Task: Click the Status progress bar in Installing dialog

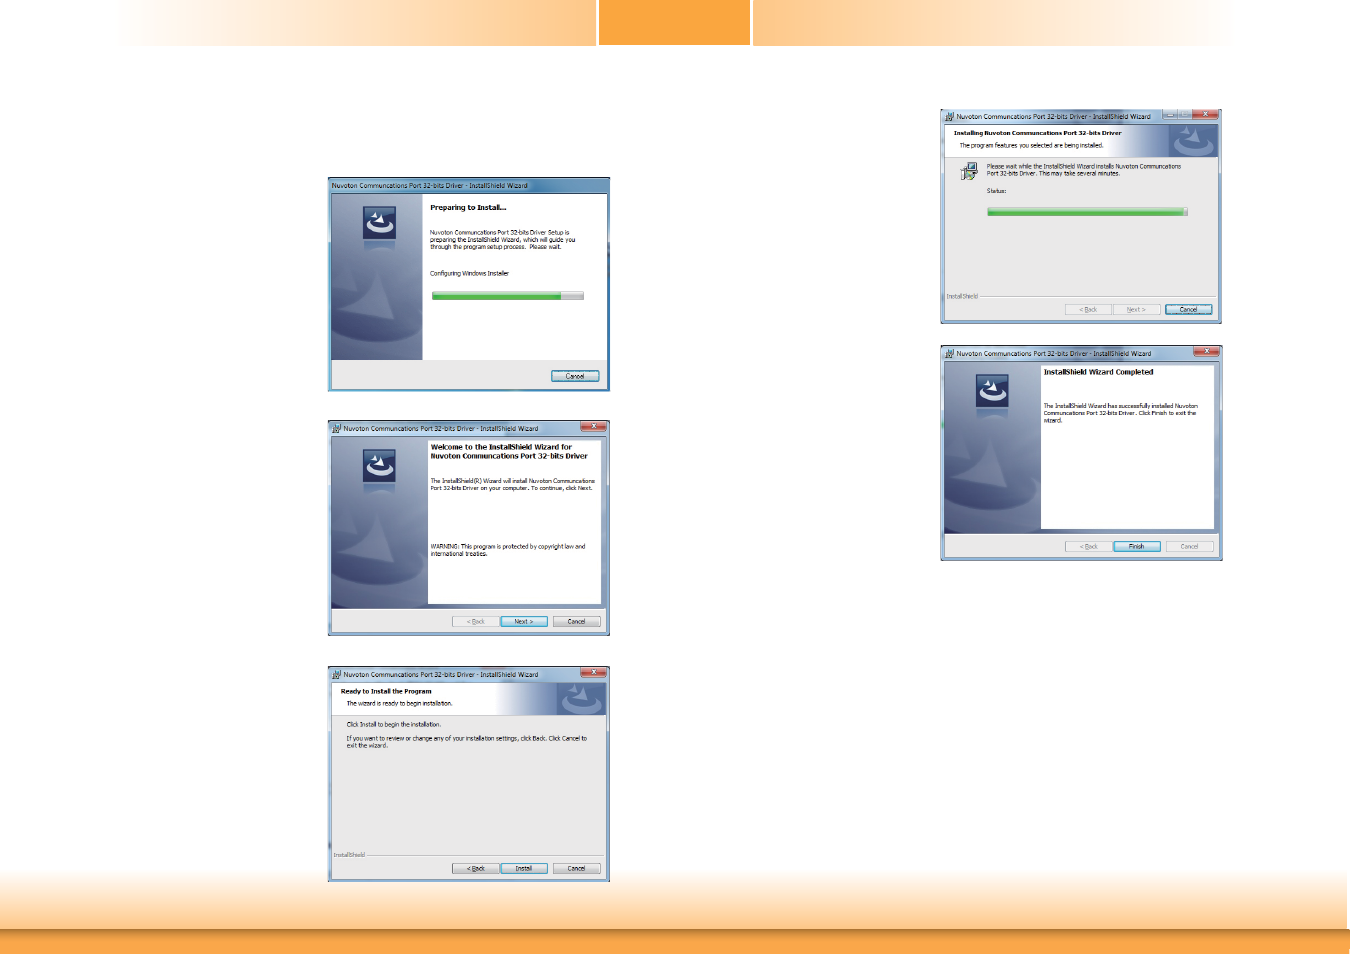Action: click(x=1087, y=212)
